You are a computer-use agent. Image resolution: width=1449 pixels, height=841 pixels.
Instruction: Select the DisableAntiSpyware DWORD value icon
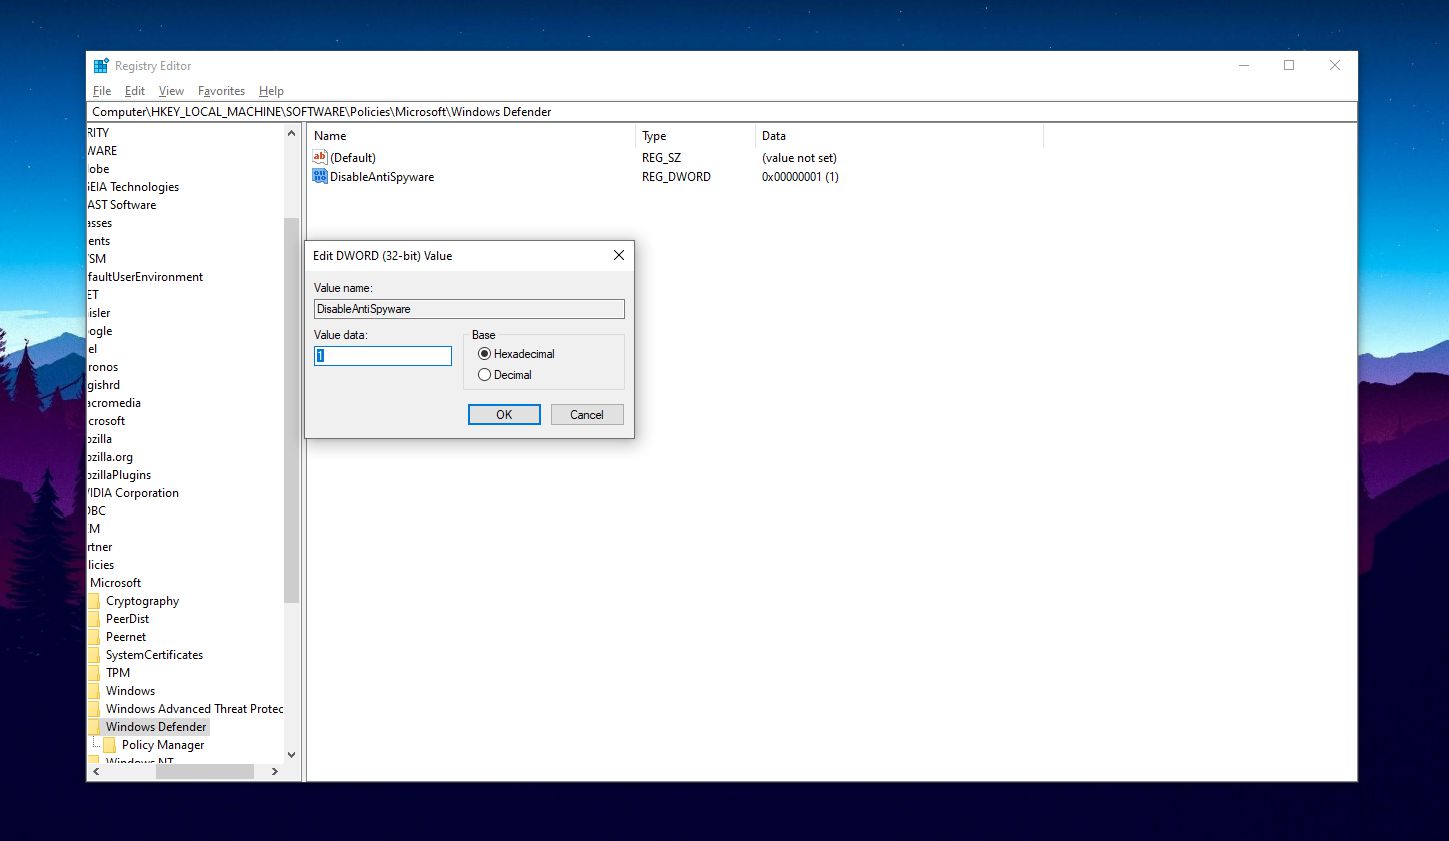[320, 176]
